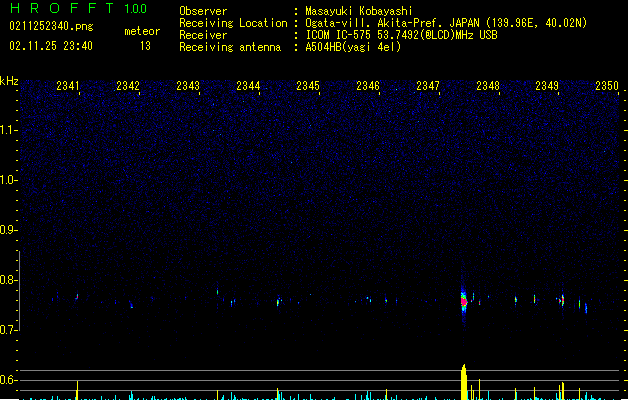This screenshot has height=400, width=629.
Task: Click the ICOM IC-575 receiver text
Action: pos(401,35)
